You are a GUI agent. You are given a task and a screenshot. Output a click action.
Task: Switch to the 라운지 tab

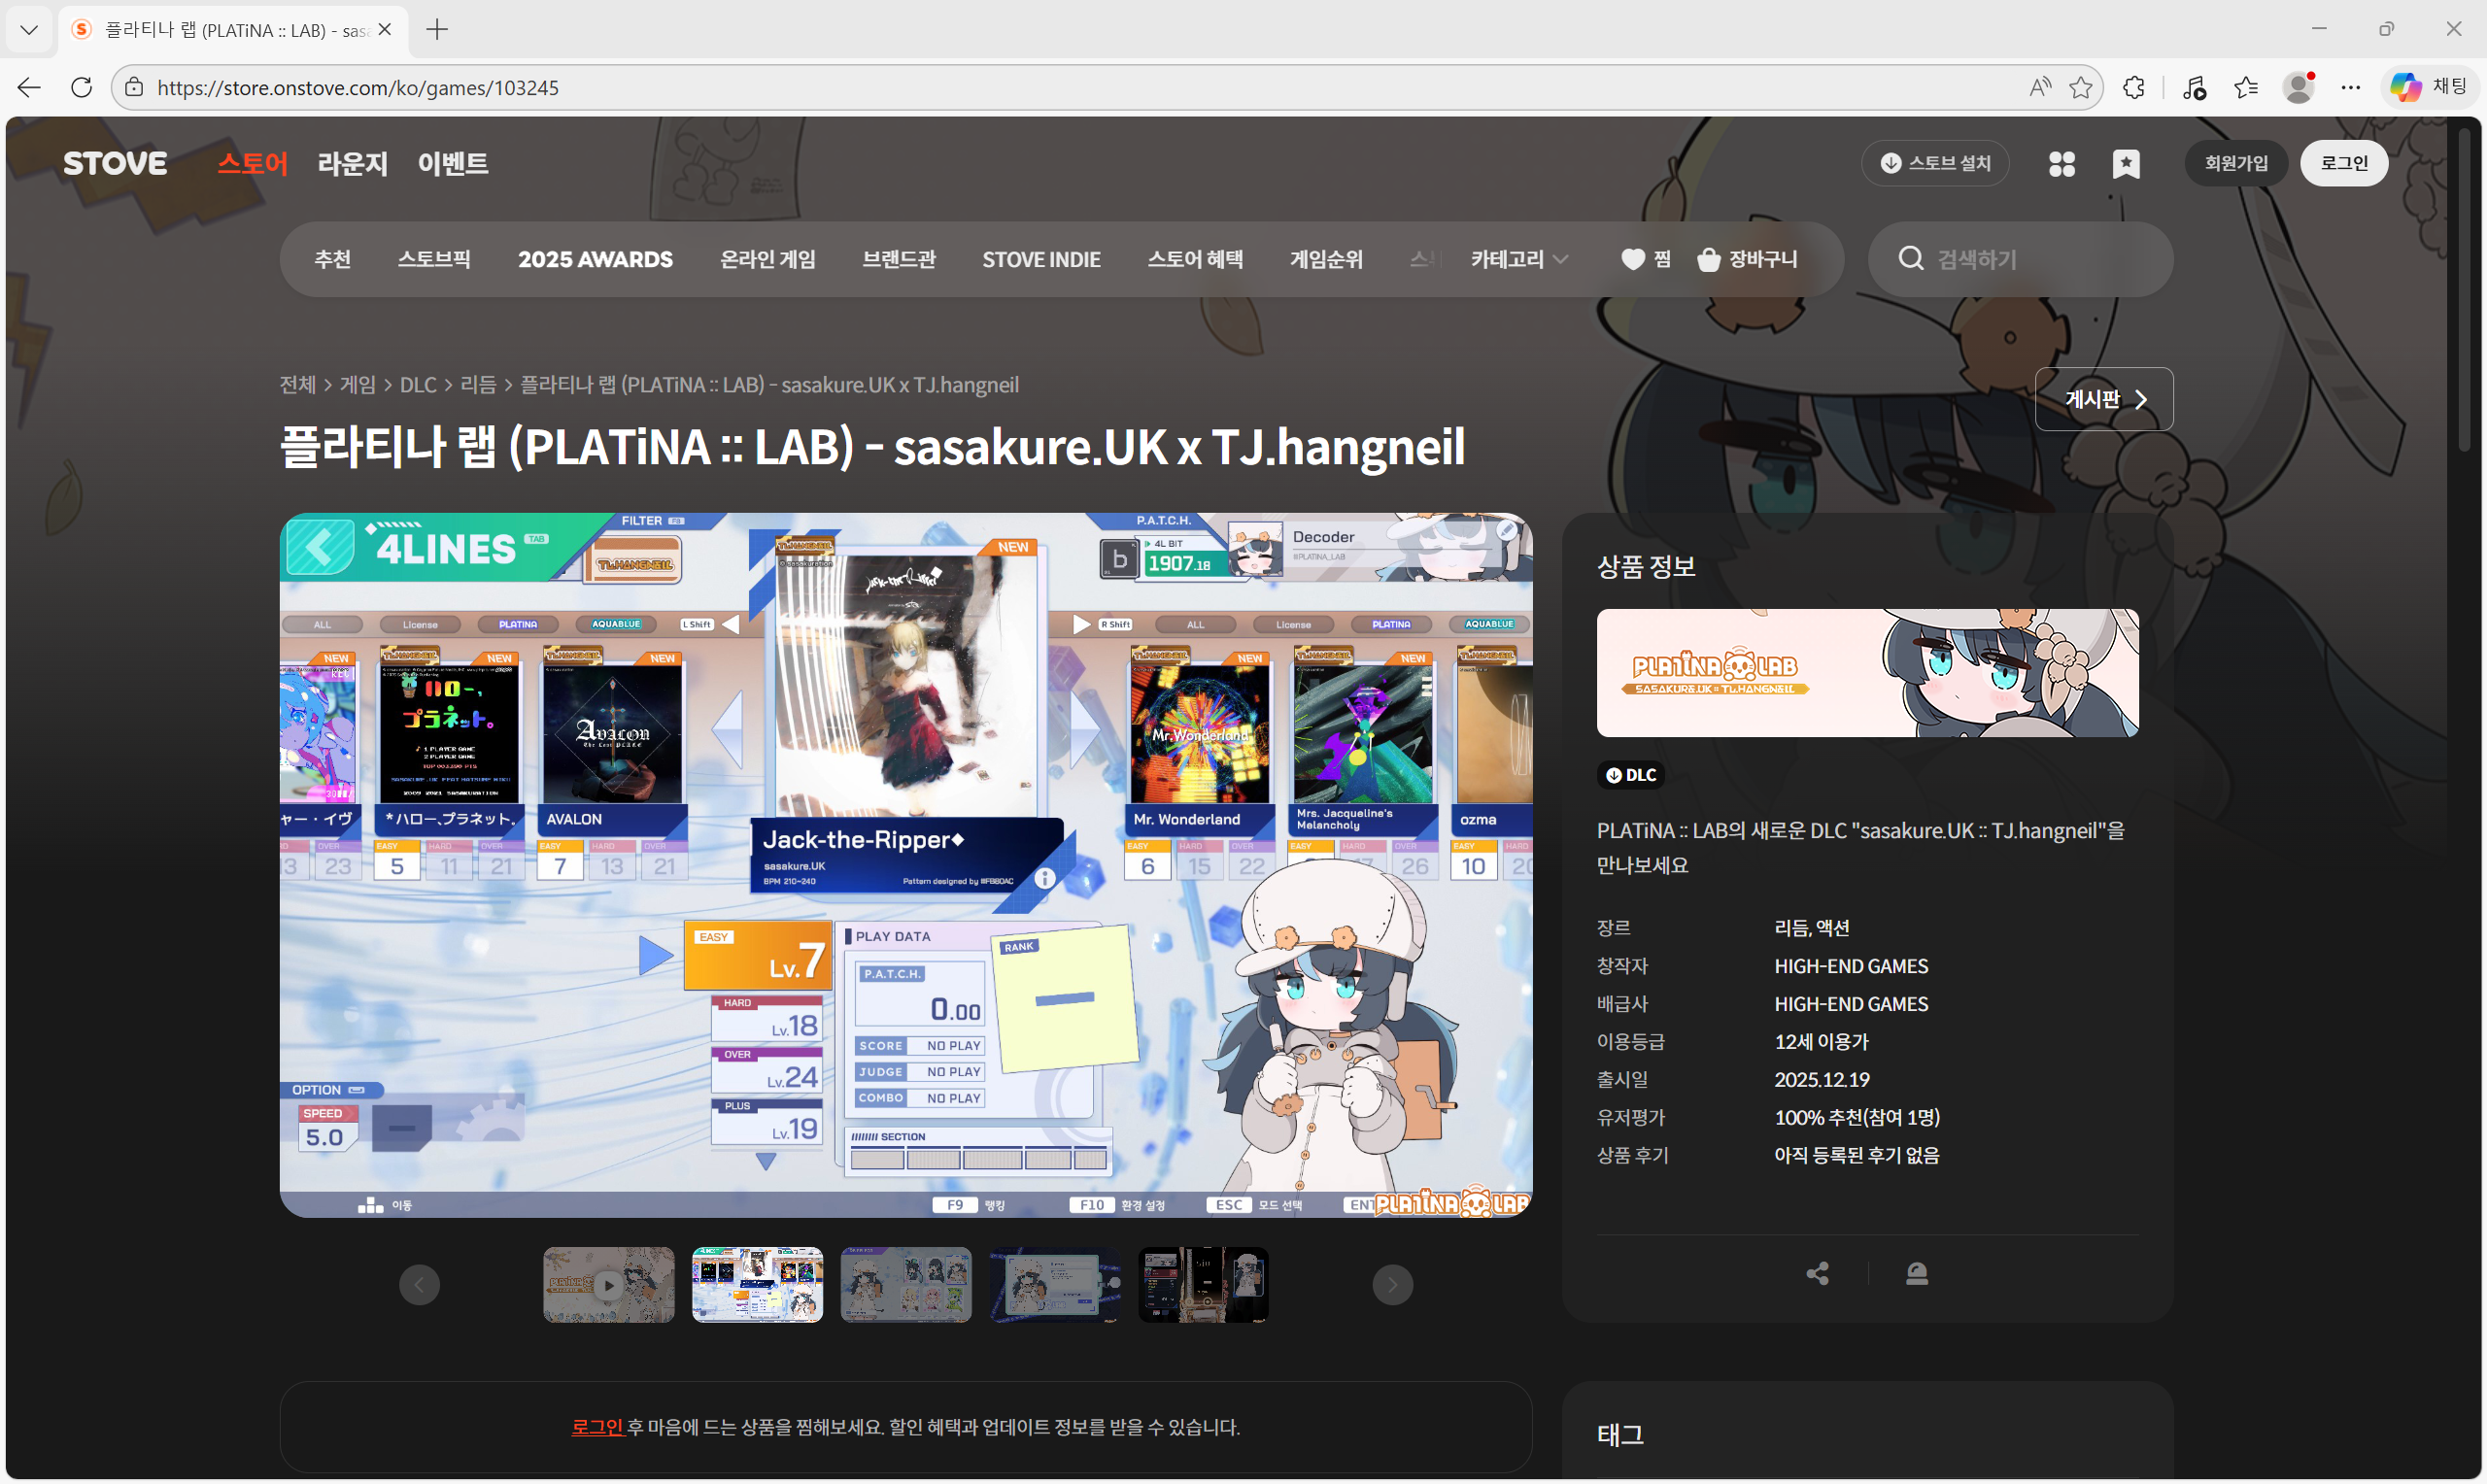352,163
